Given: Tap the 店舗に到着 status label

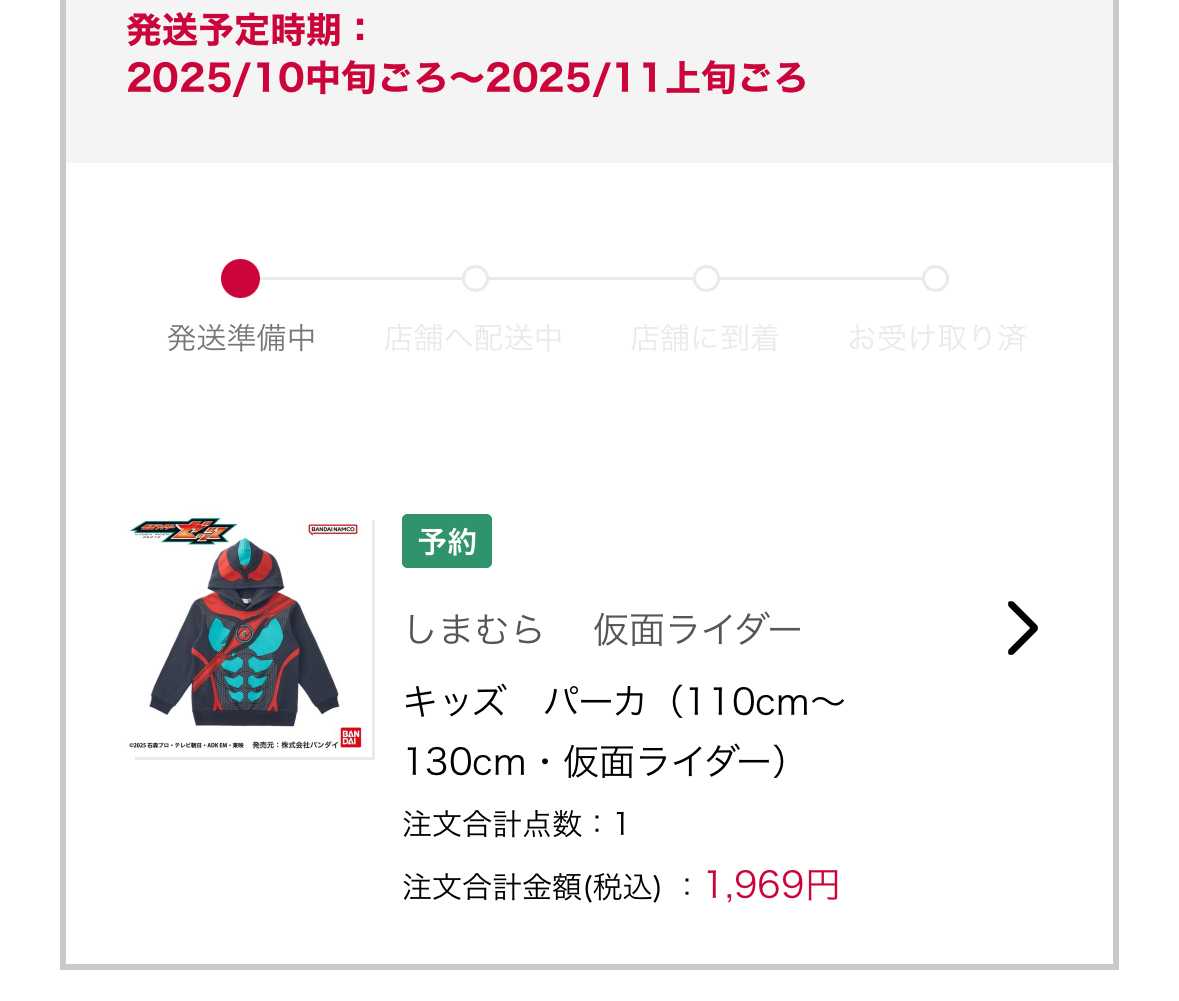Looking at the screenshot, I should [x=705, y=338].
